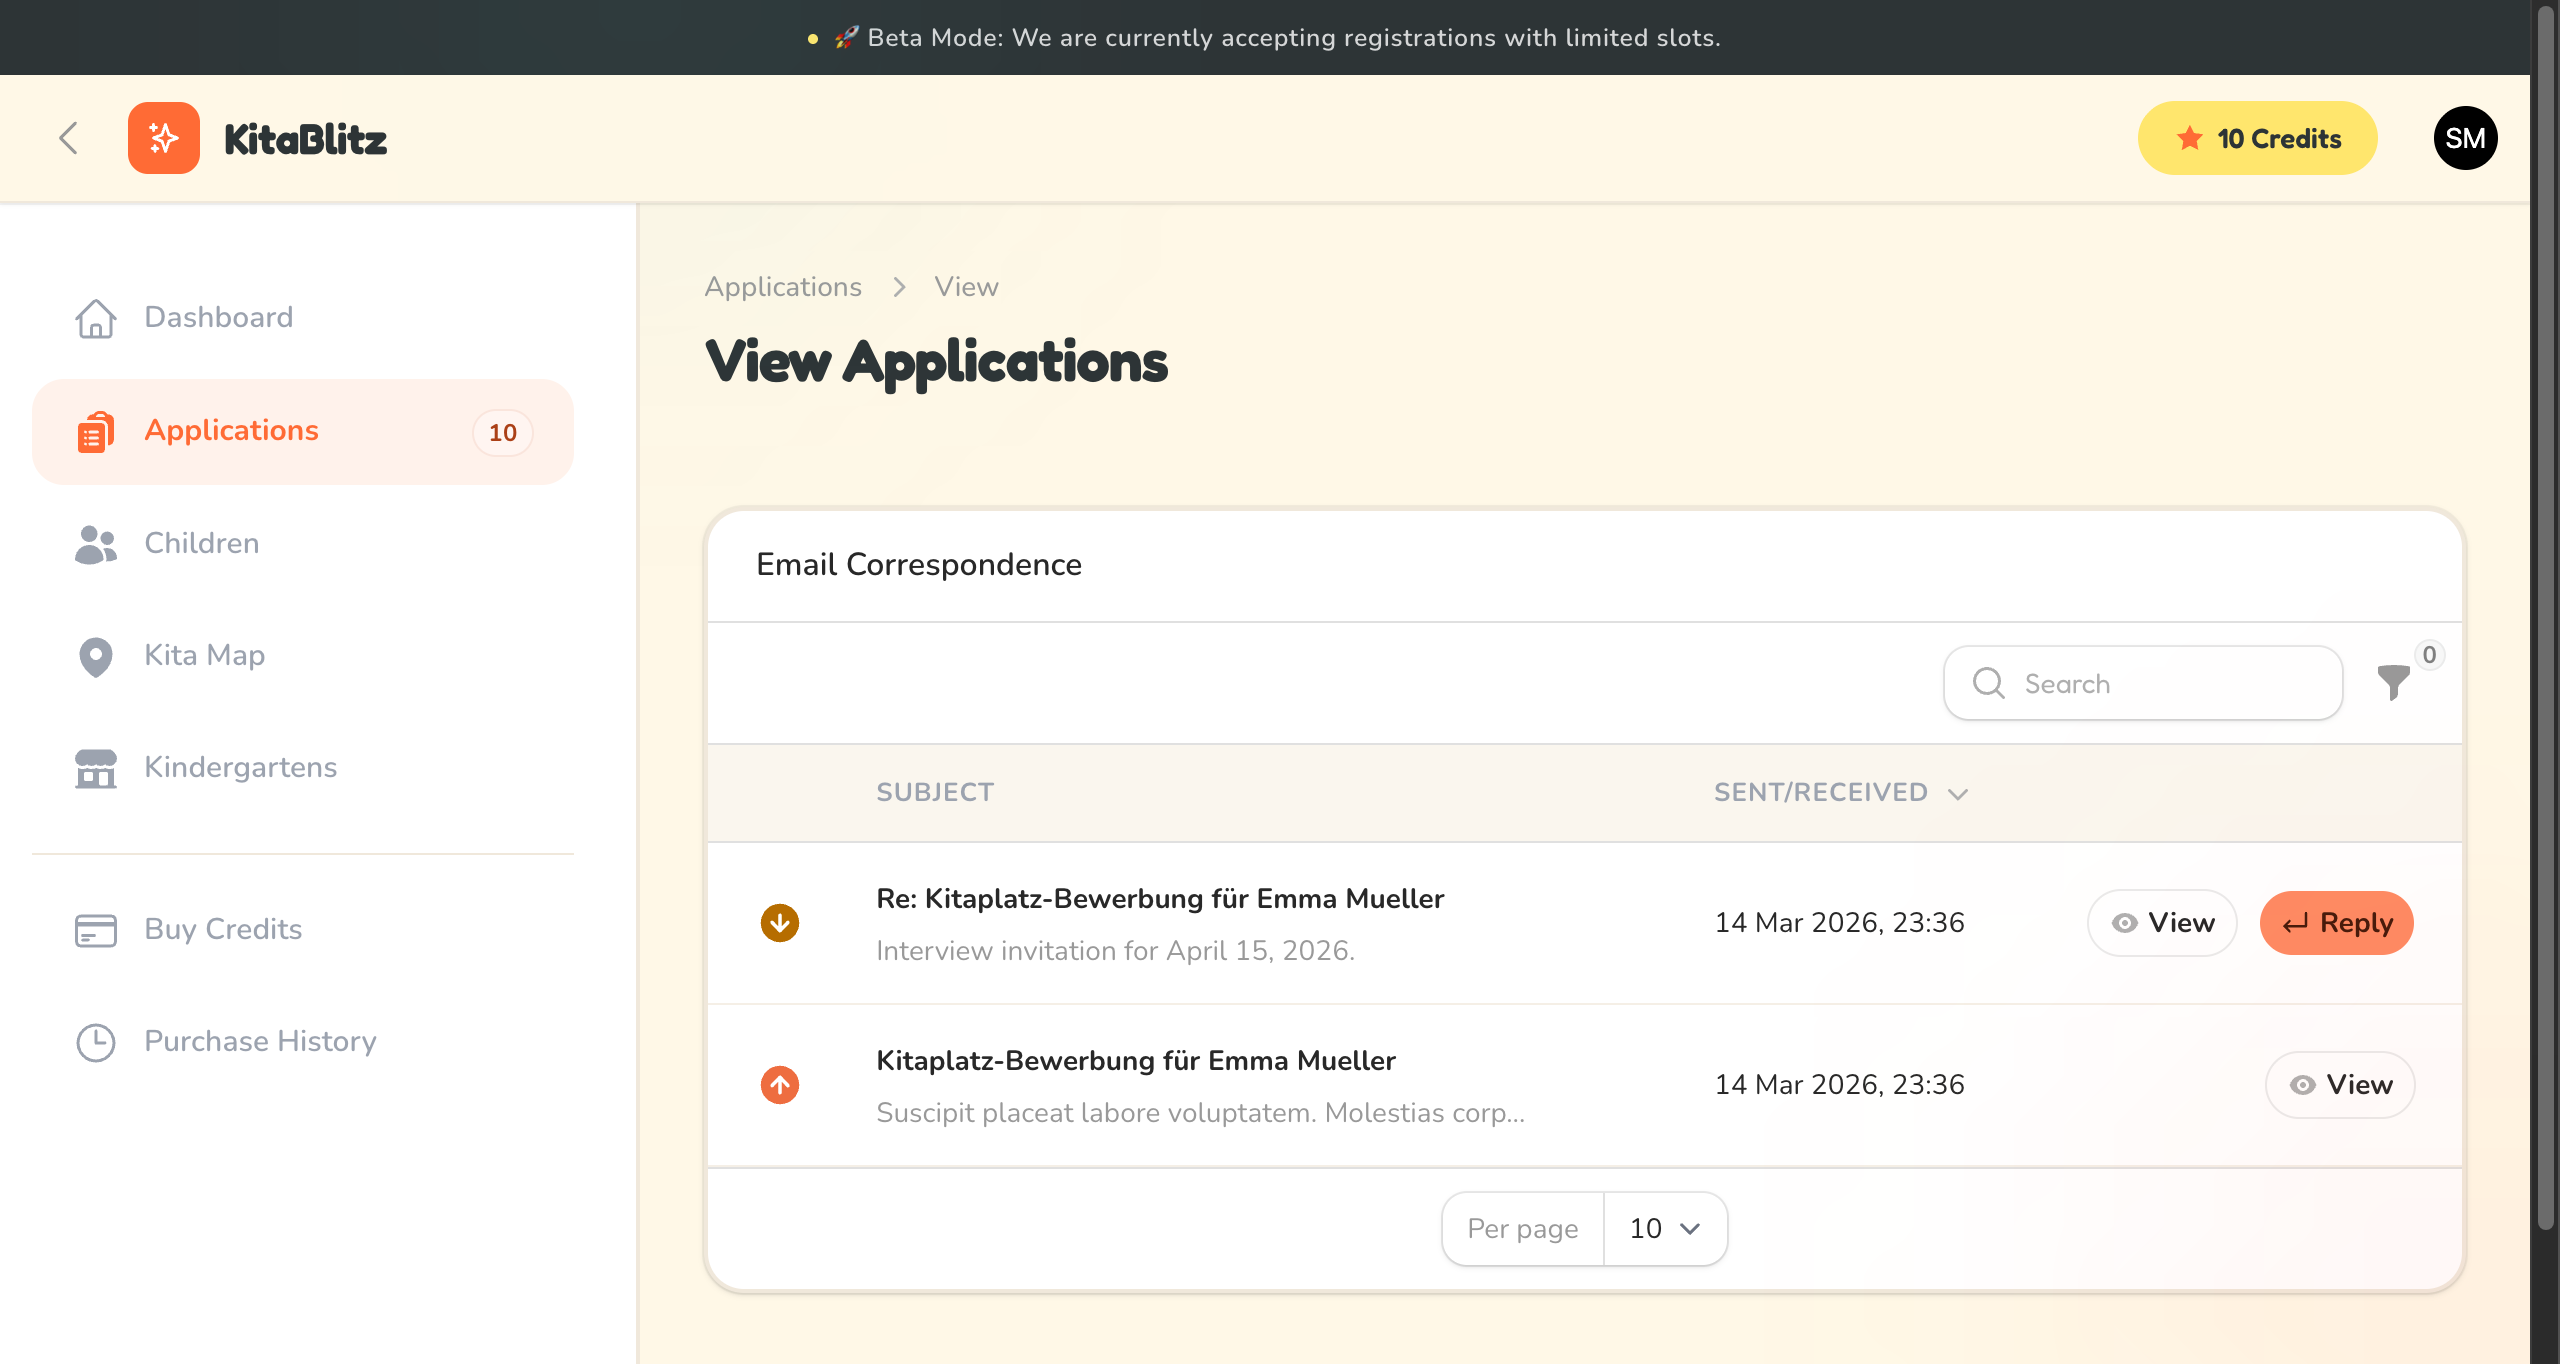Click the Kita Map pin icon
Image resolution: width=2560 pixels, height=1364 pixels.
[96, 656]
